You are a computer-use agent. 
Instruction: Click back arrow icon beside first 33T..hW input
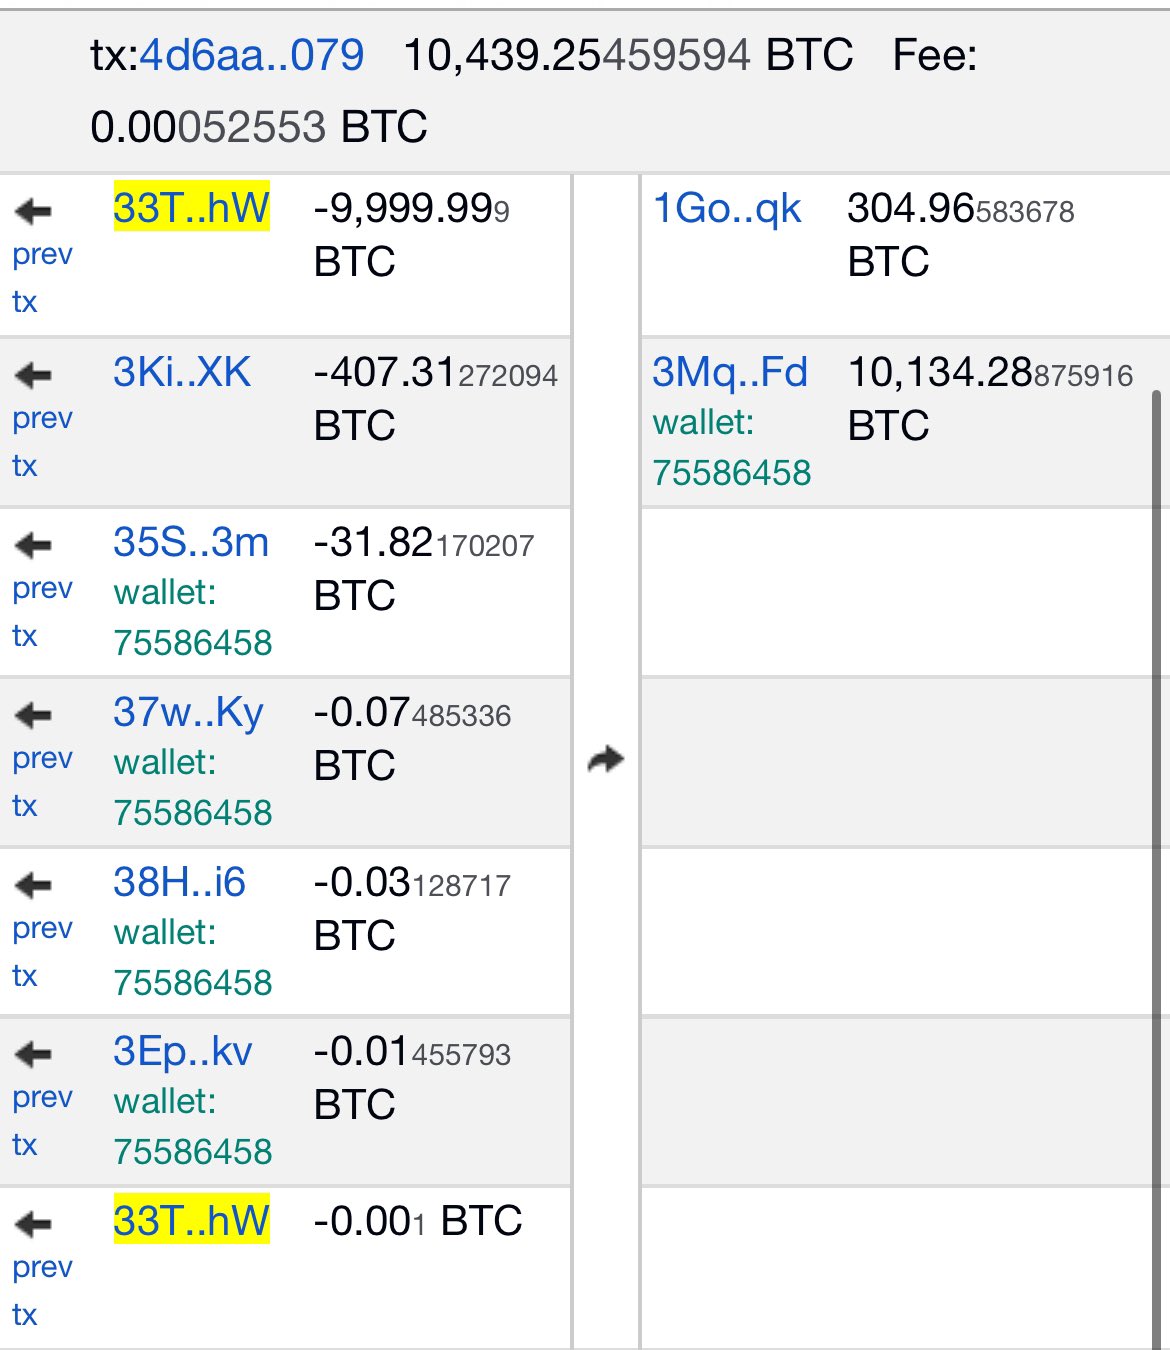point(33,211)
